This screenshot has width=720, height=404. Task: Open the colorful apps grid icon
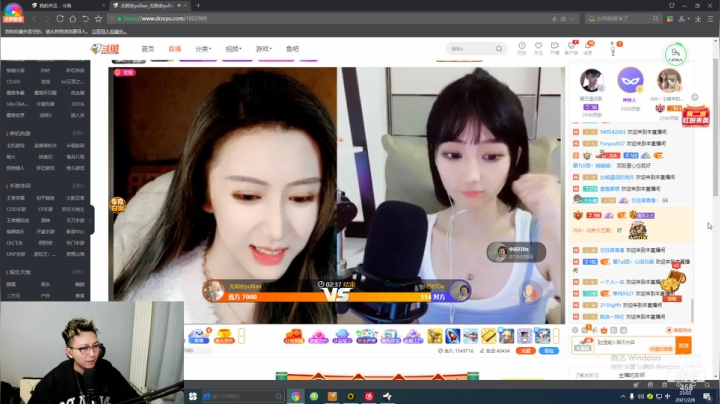[x=670, y=19]
